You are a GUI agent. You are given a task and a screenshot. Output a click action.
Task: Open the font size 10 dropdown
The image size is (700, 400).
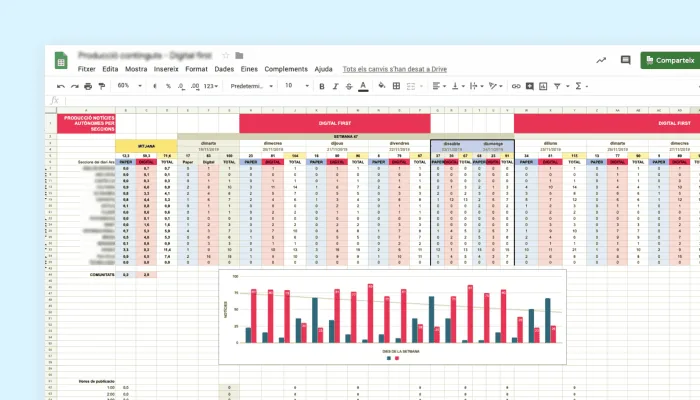(x=297, y=86)
